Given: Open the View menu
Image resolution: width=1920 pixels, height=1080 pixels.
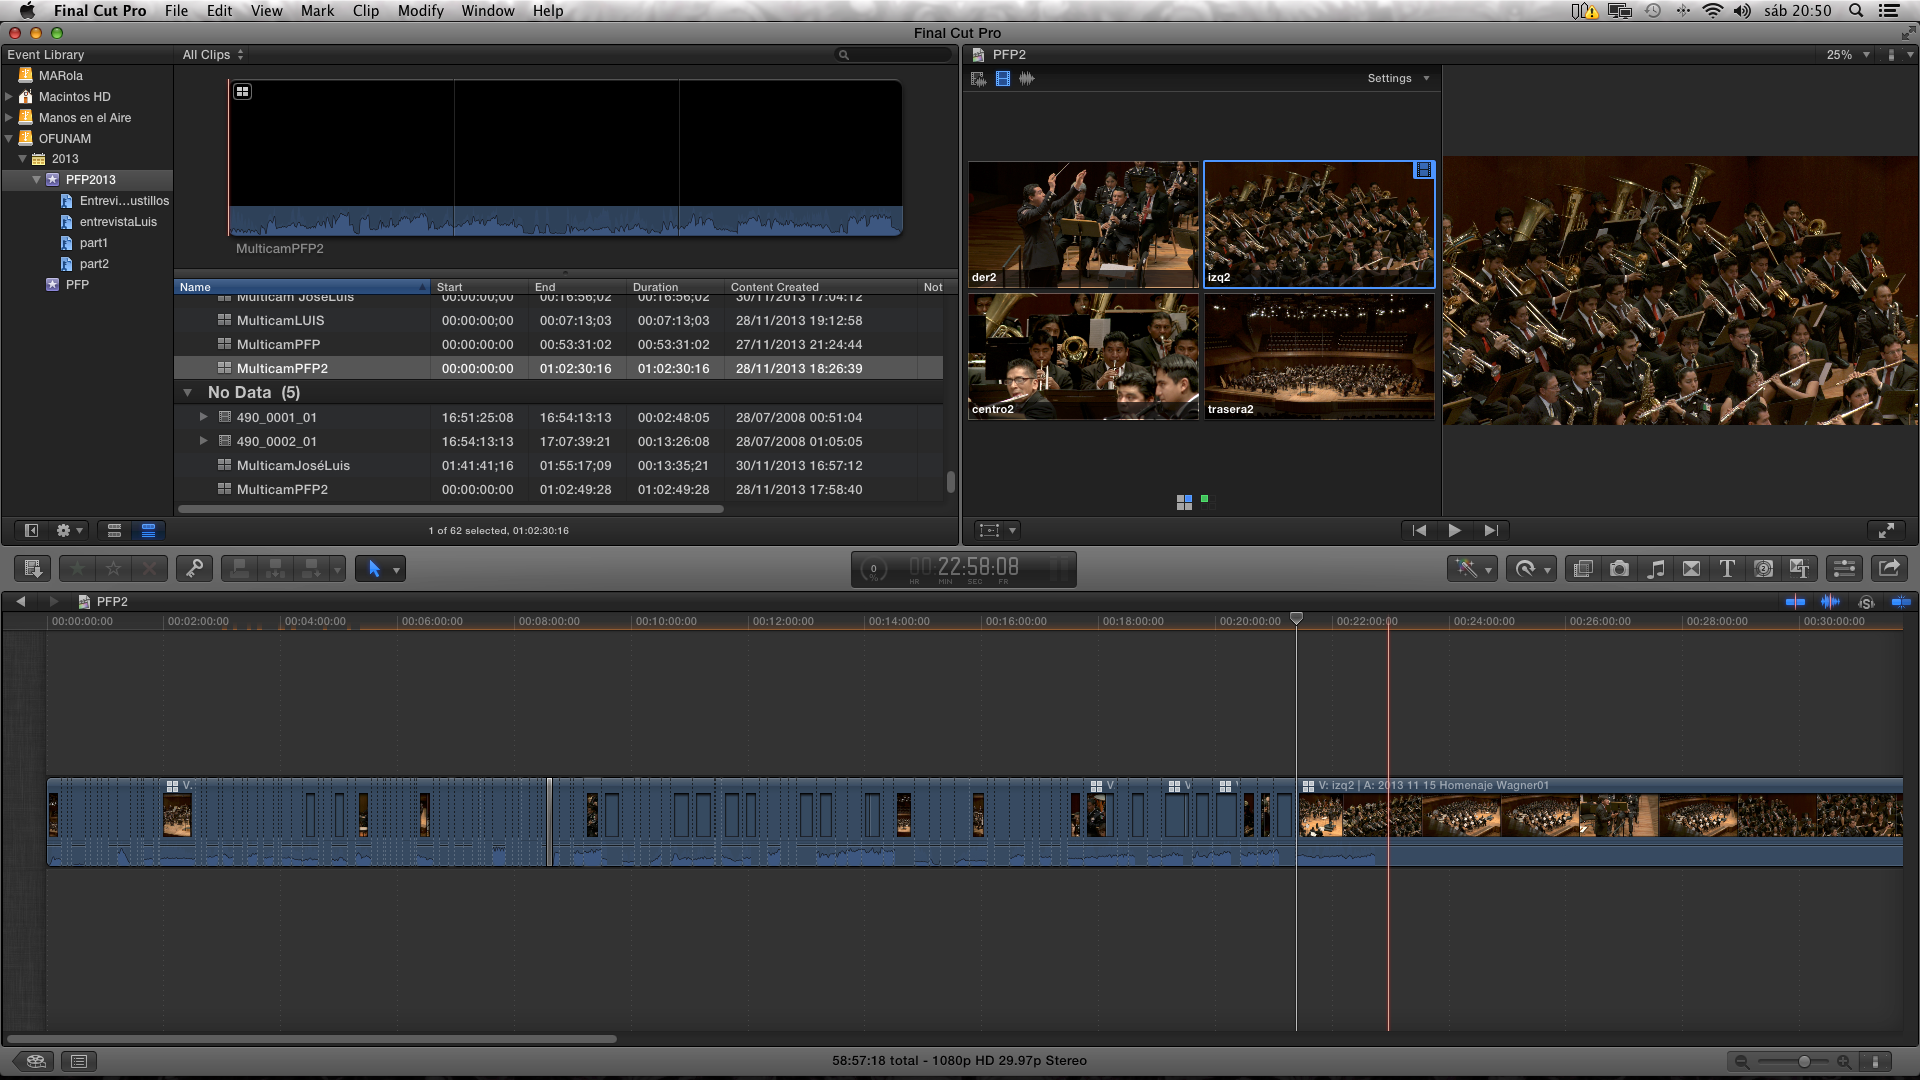Looking at the screenshot, I should pyautogui.click(x=266, y=11).
